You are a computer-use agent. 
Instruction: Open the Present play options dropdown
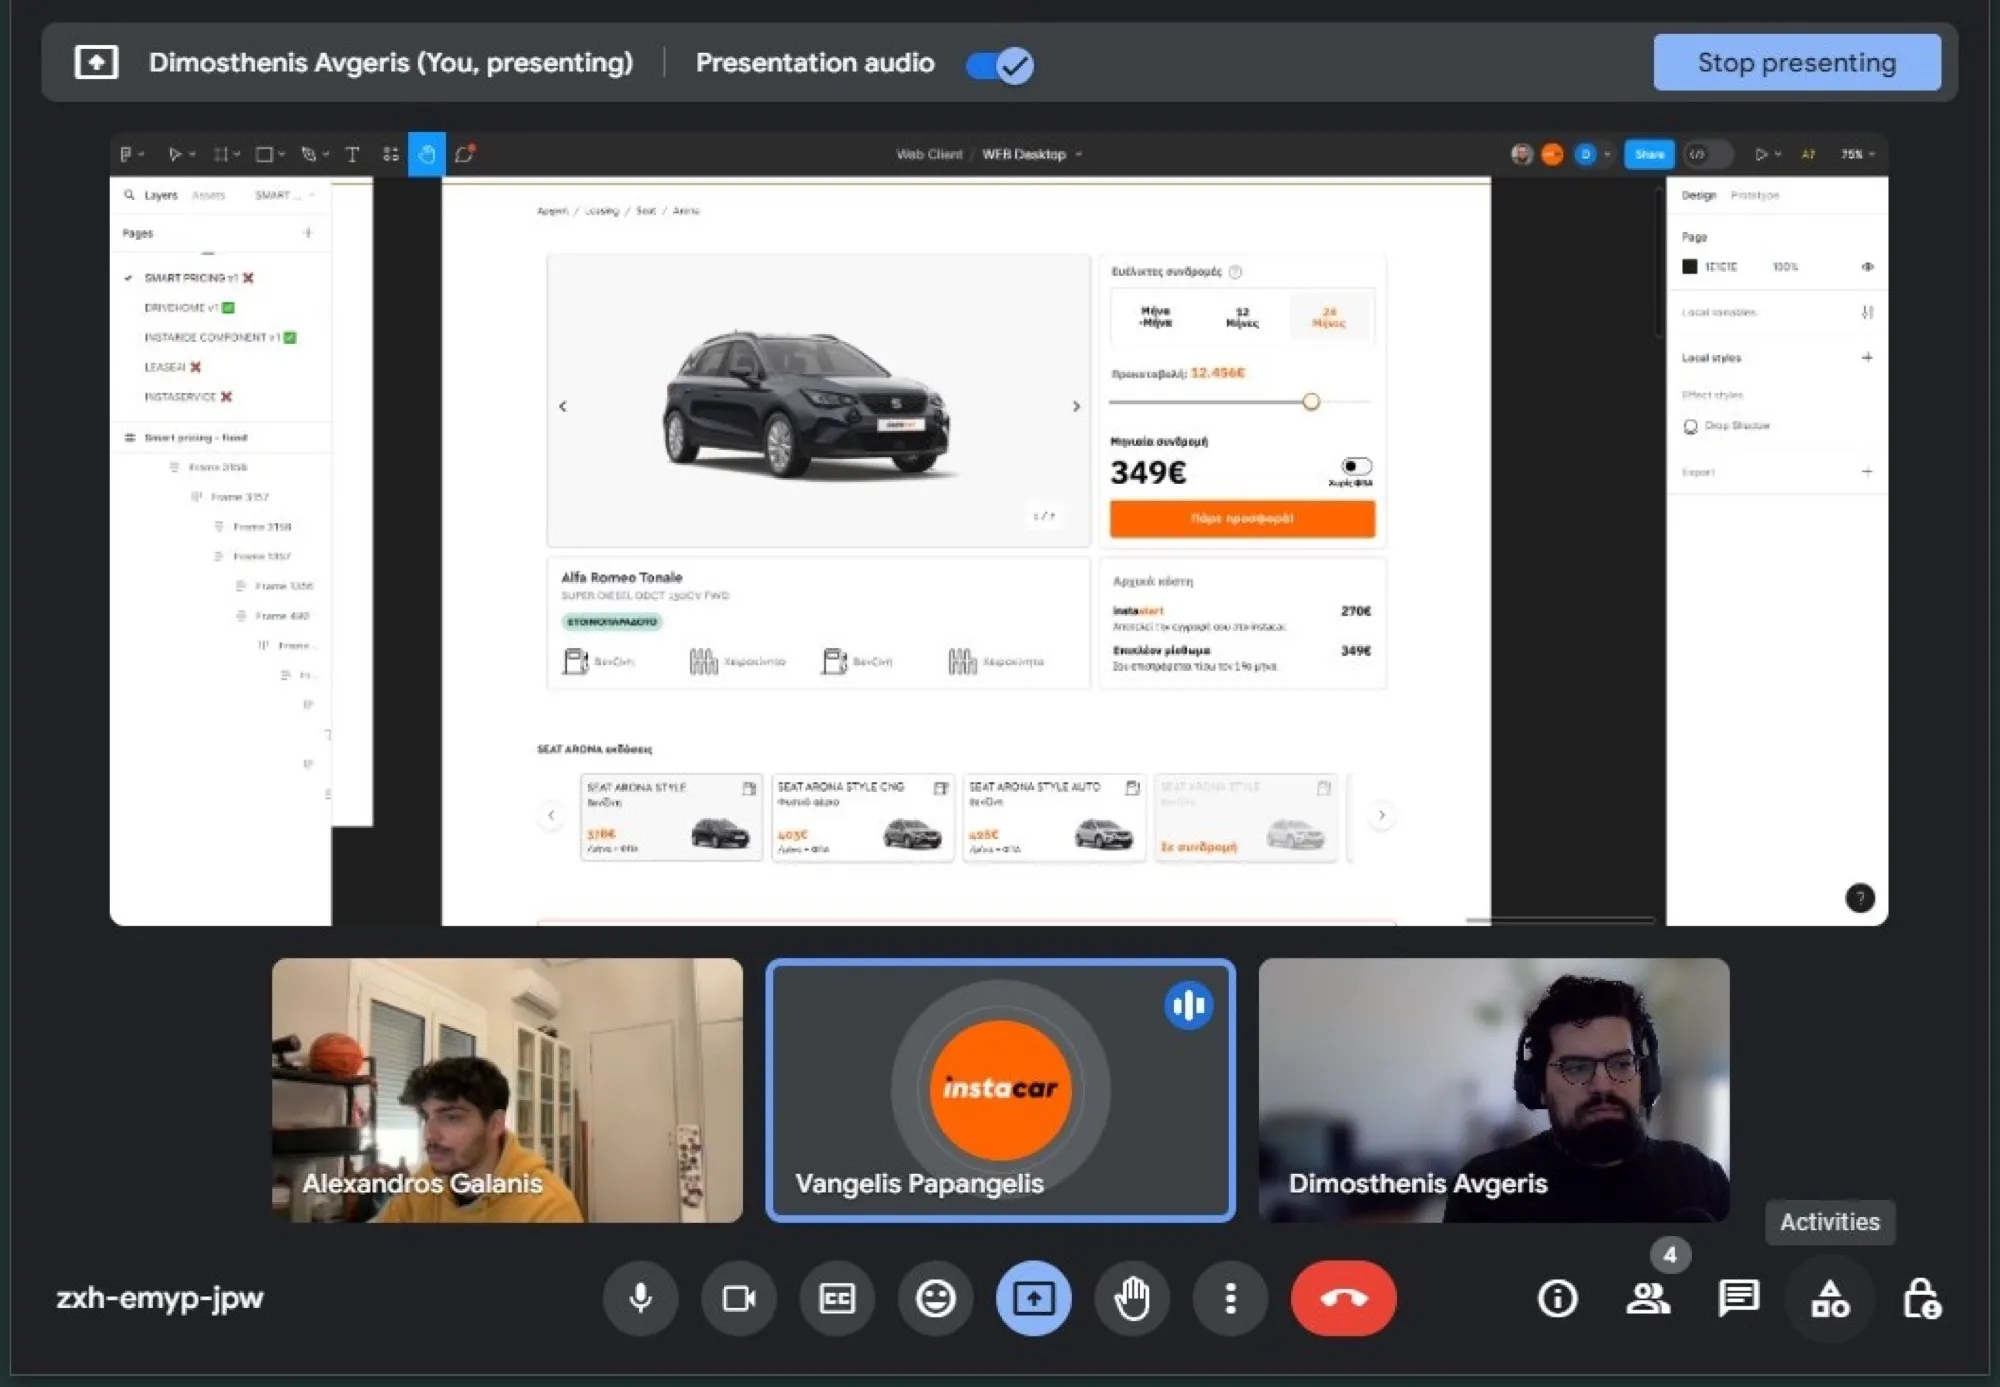click(x=1778, y=154)
